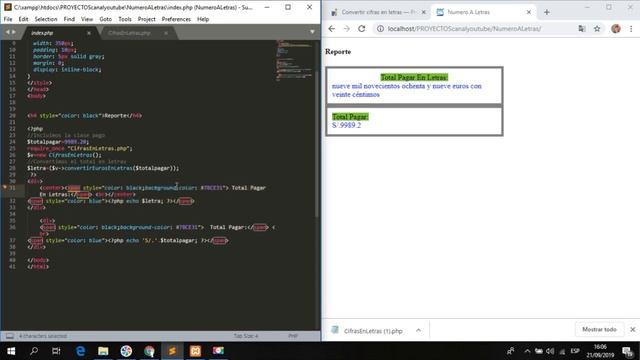Expand download item options chevron
Screen dimensions: 640x360
[x=418, y=330]
